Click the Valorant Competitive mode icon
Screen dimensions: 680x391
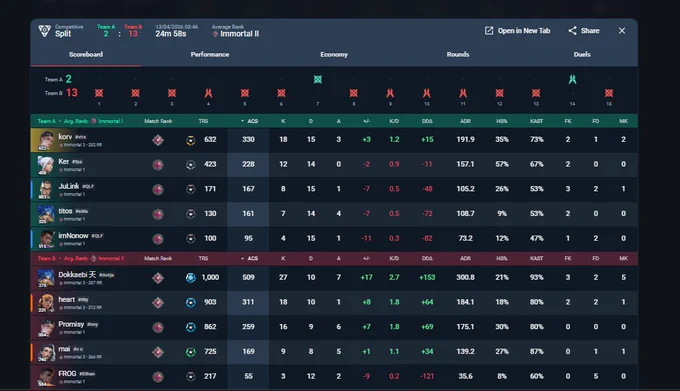44,31
